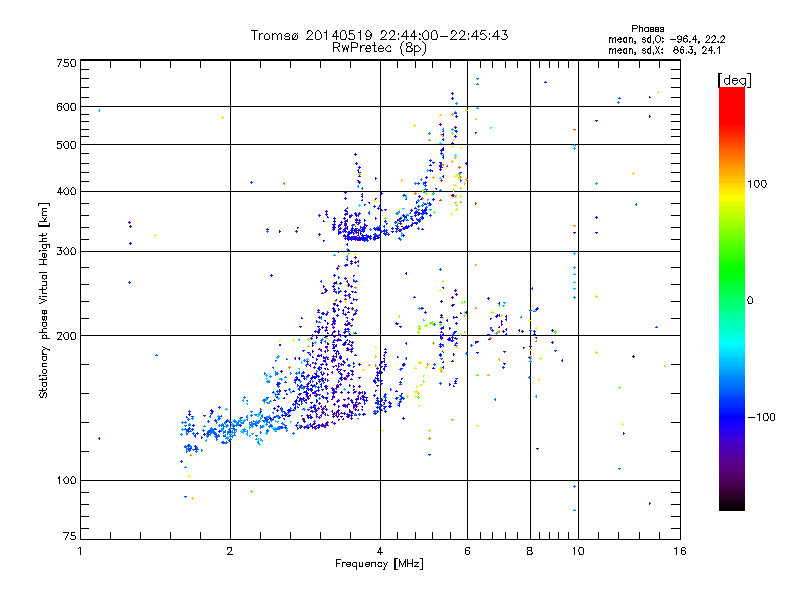Click the x-axis '1' tick label
The image size is (800, 600).
(80, 551)
